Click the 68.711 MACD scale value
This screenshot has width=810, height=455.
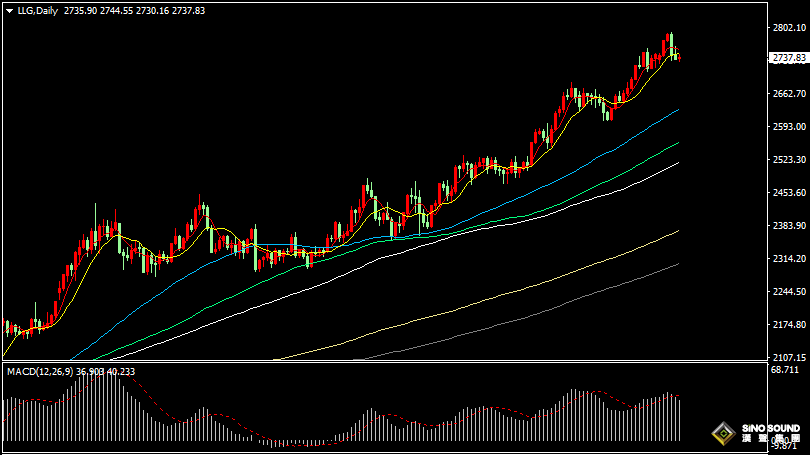pyautogui.click(x=785, y=370)
